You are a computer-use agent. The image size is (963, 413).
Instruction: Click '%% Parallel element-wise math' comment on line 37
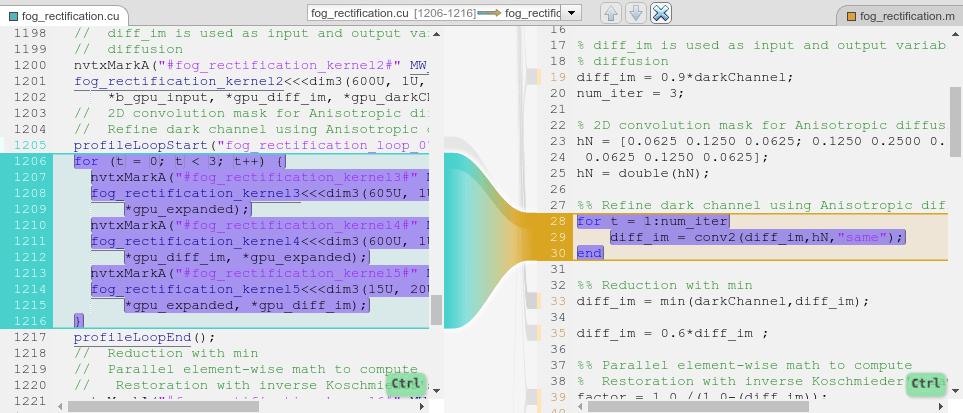click(x=744, y=365)
